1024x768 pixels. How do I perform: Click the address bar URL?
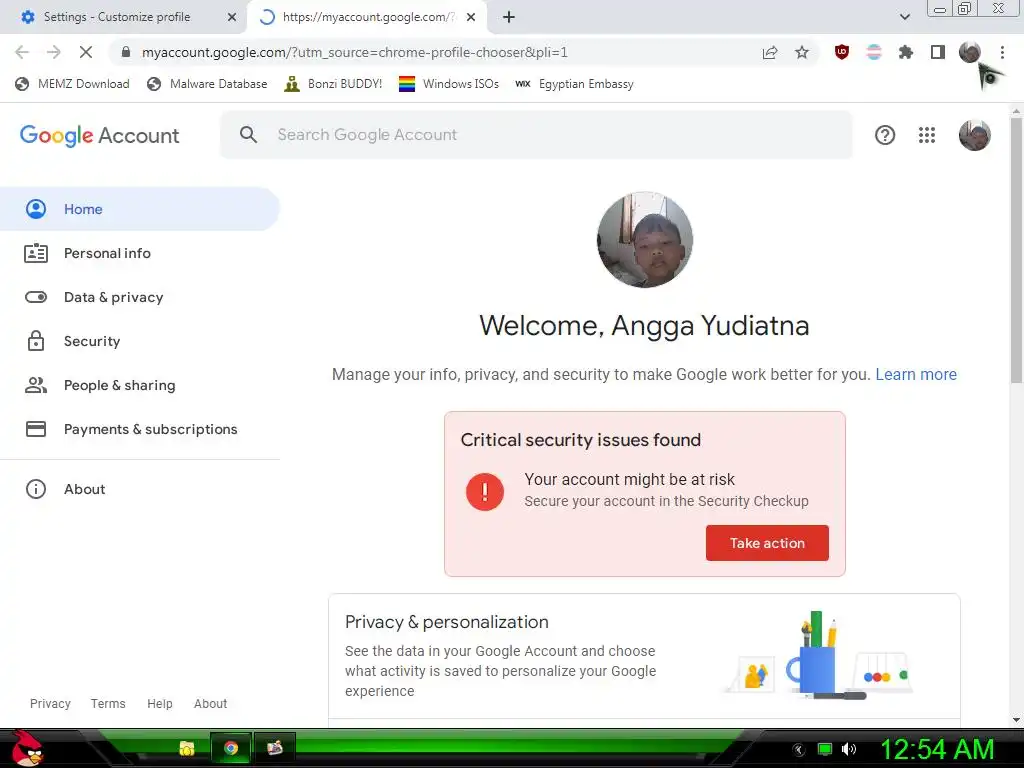(x=355, y=52)
